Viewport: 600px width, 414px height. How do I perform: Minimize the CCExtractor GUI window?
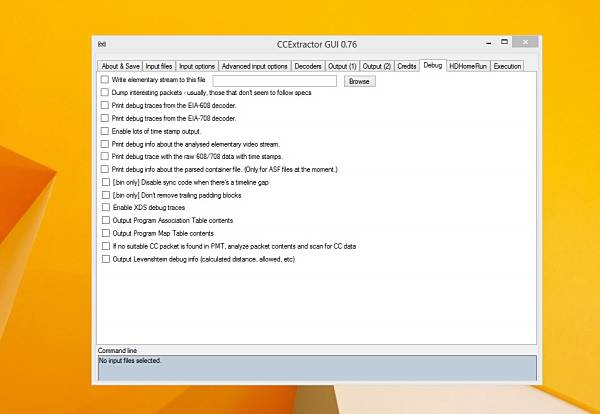tap(489, 43)
